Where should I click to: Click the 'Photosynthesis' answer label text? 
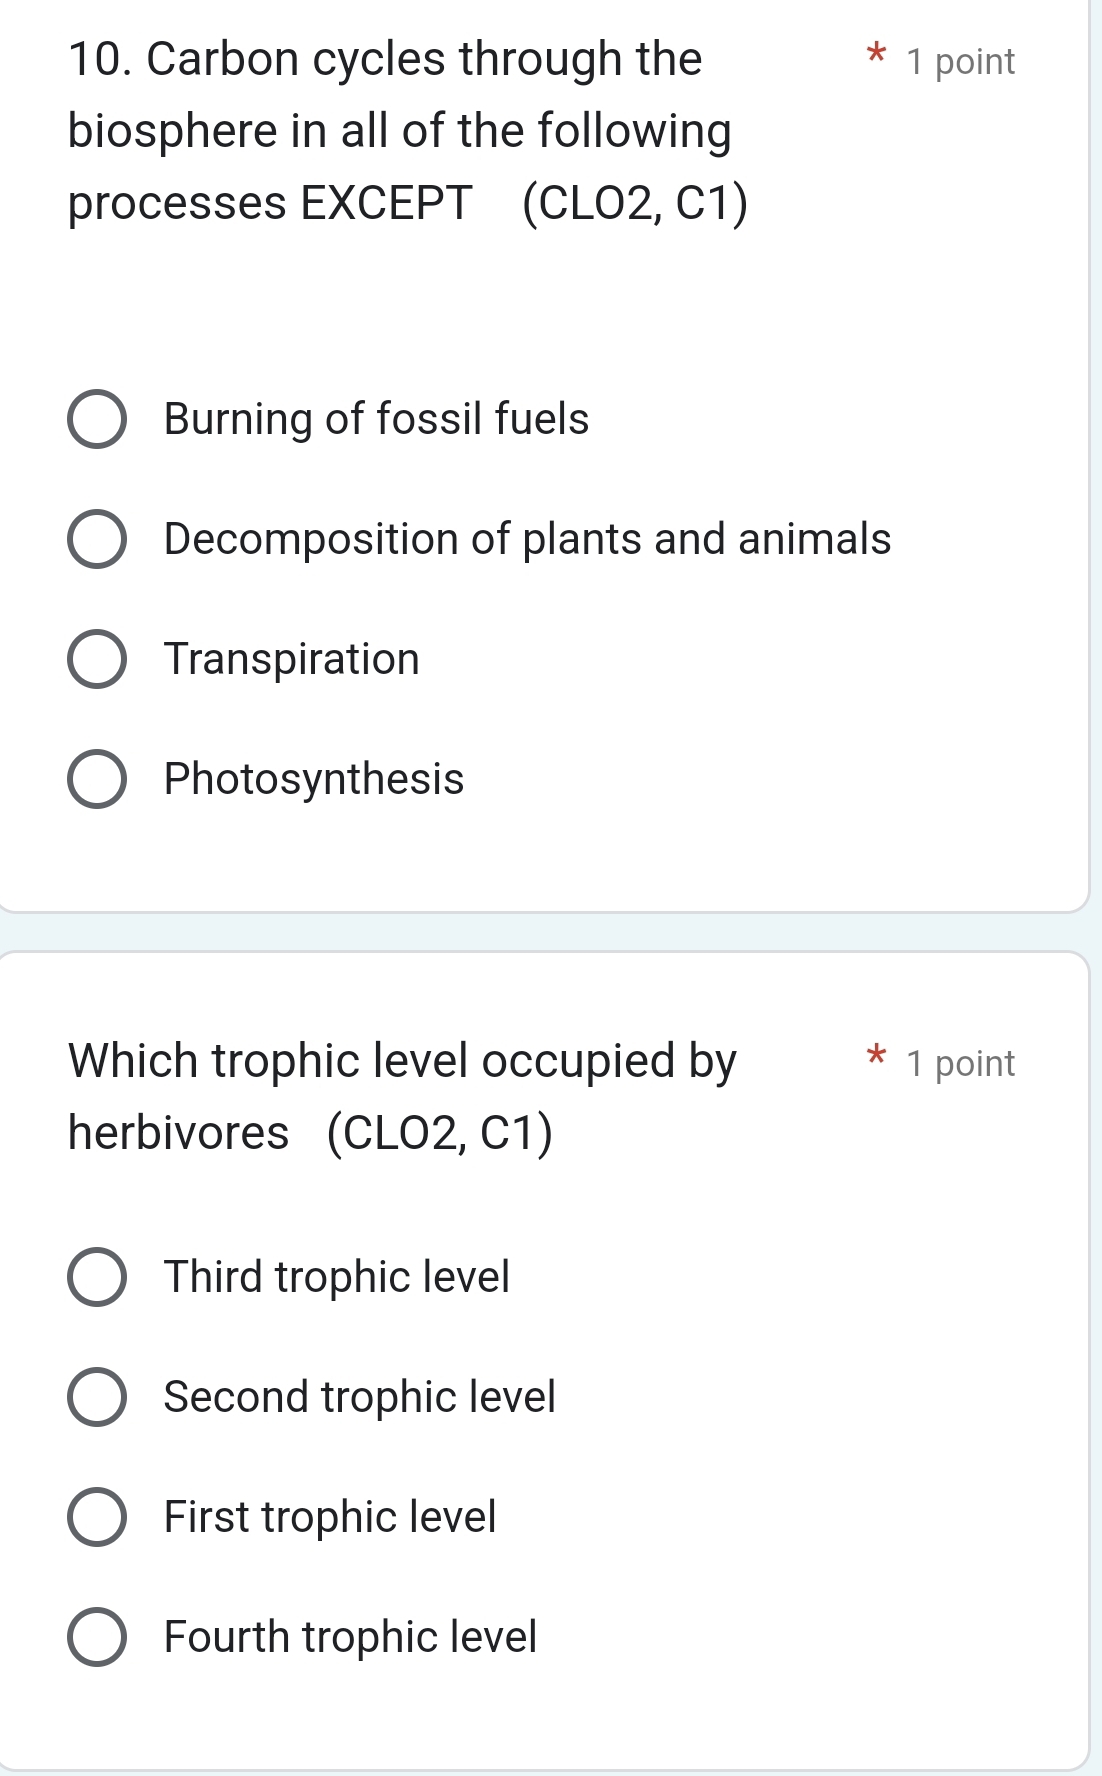314,779
